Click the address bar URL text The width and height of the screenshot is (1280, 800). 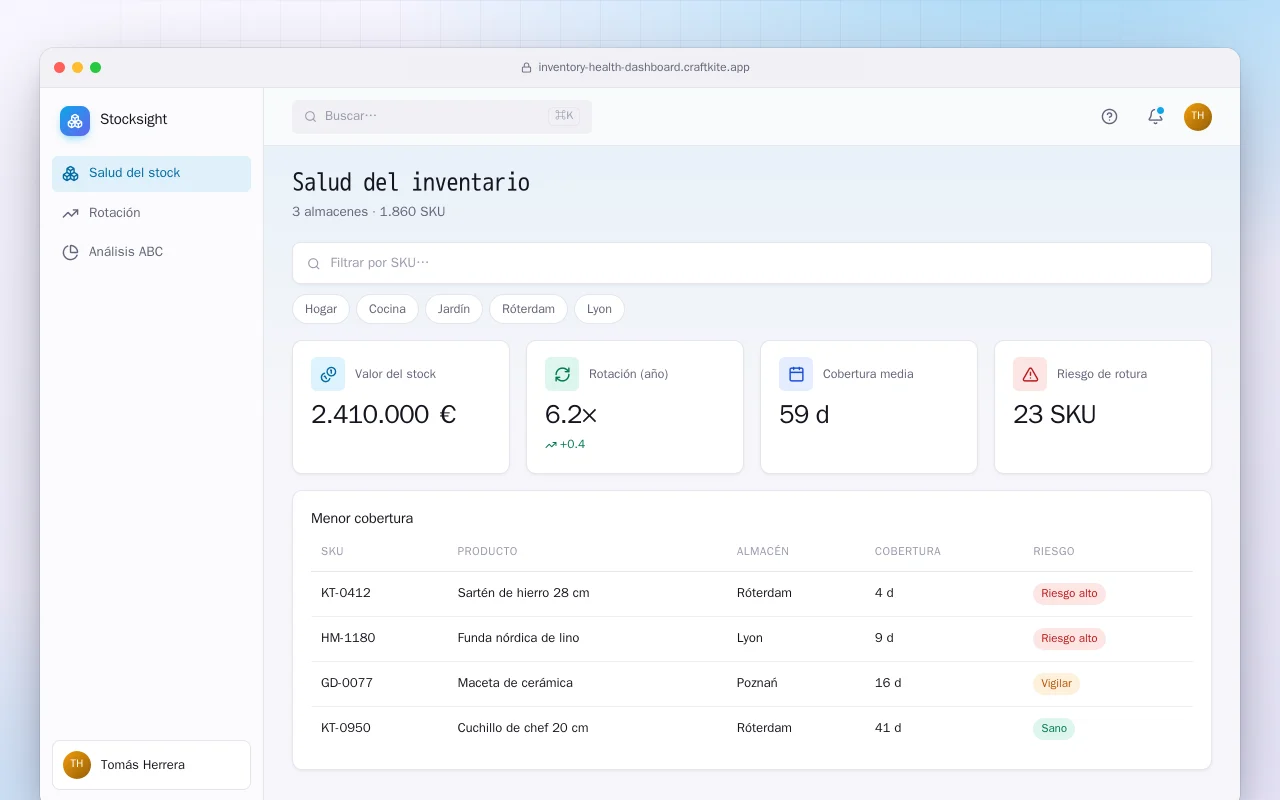click(644, 68)
